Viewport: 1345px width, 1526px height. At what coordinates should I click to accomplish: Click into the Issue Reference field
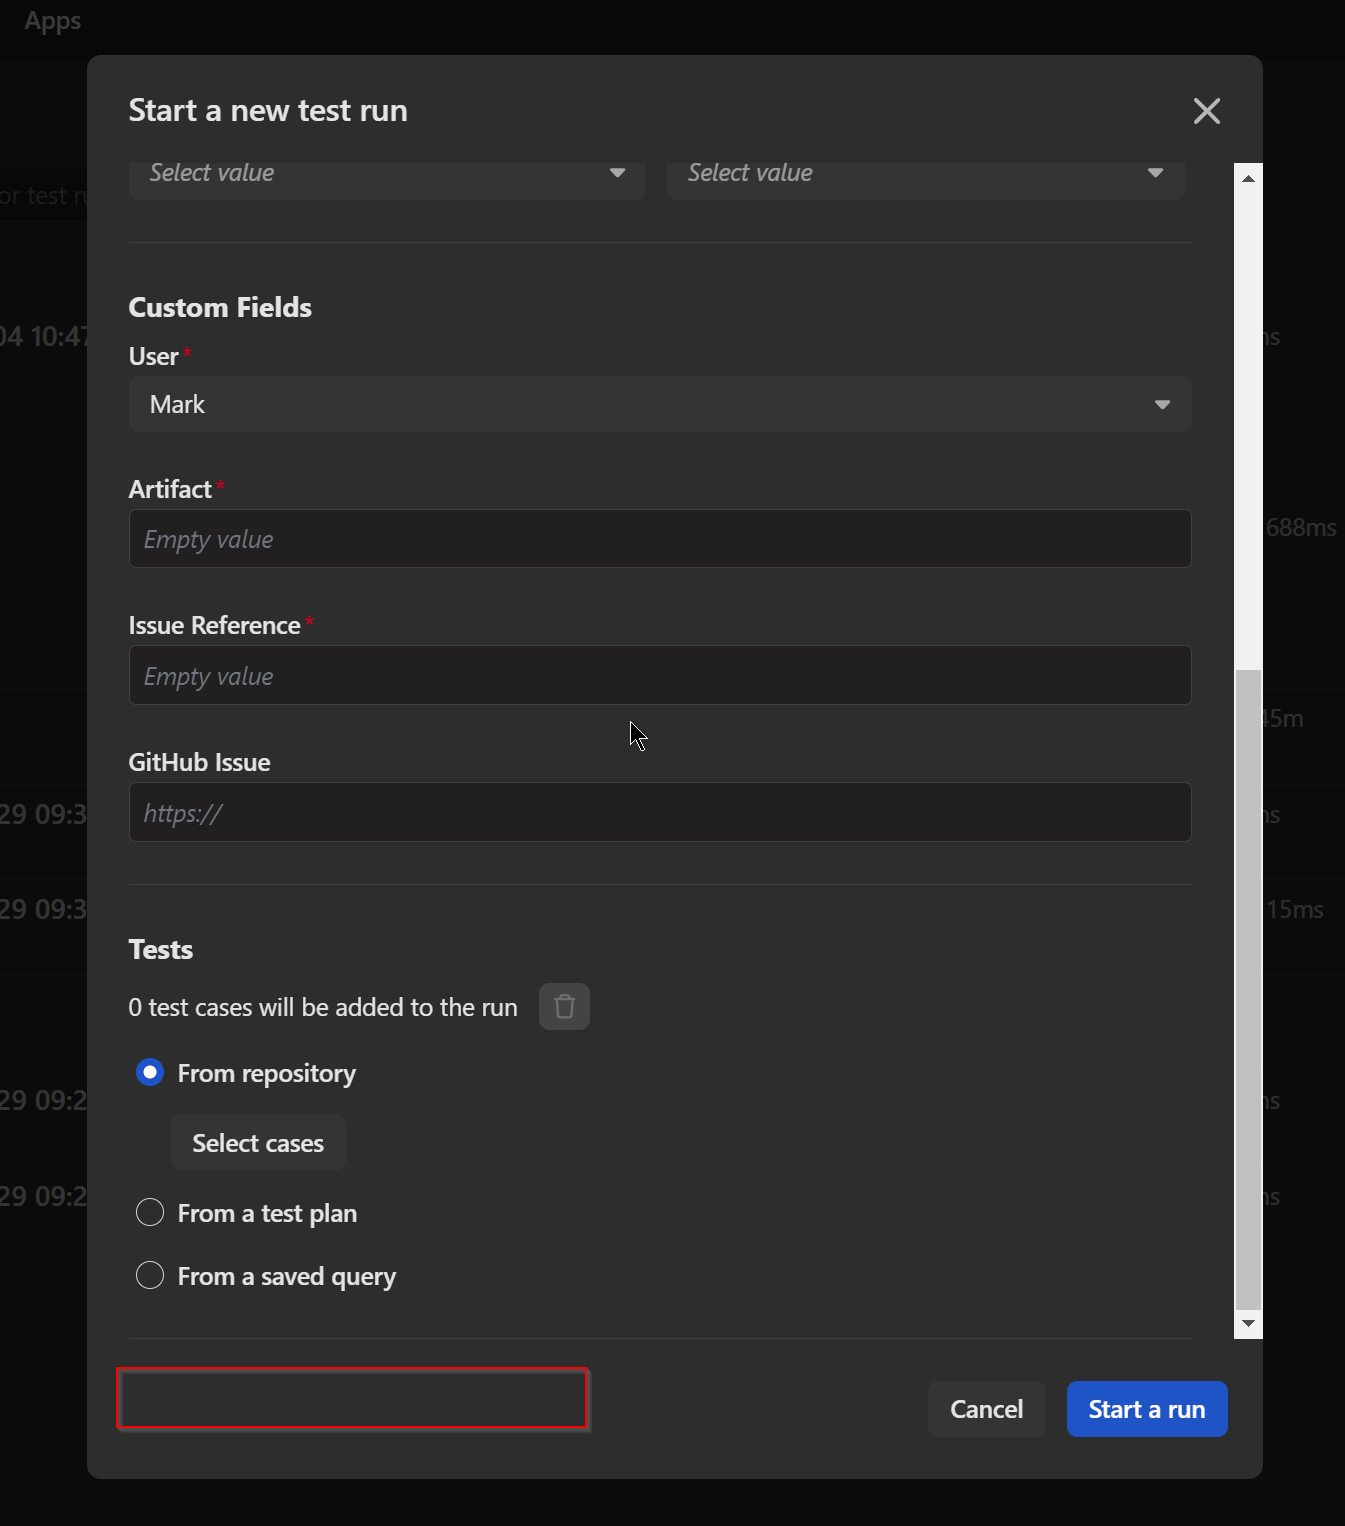659,676
